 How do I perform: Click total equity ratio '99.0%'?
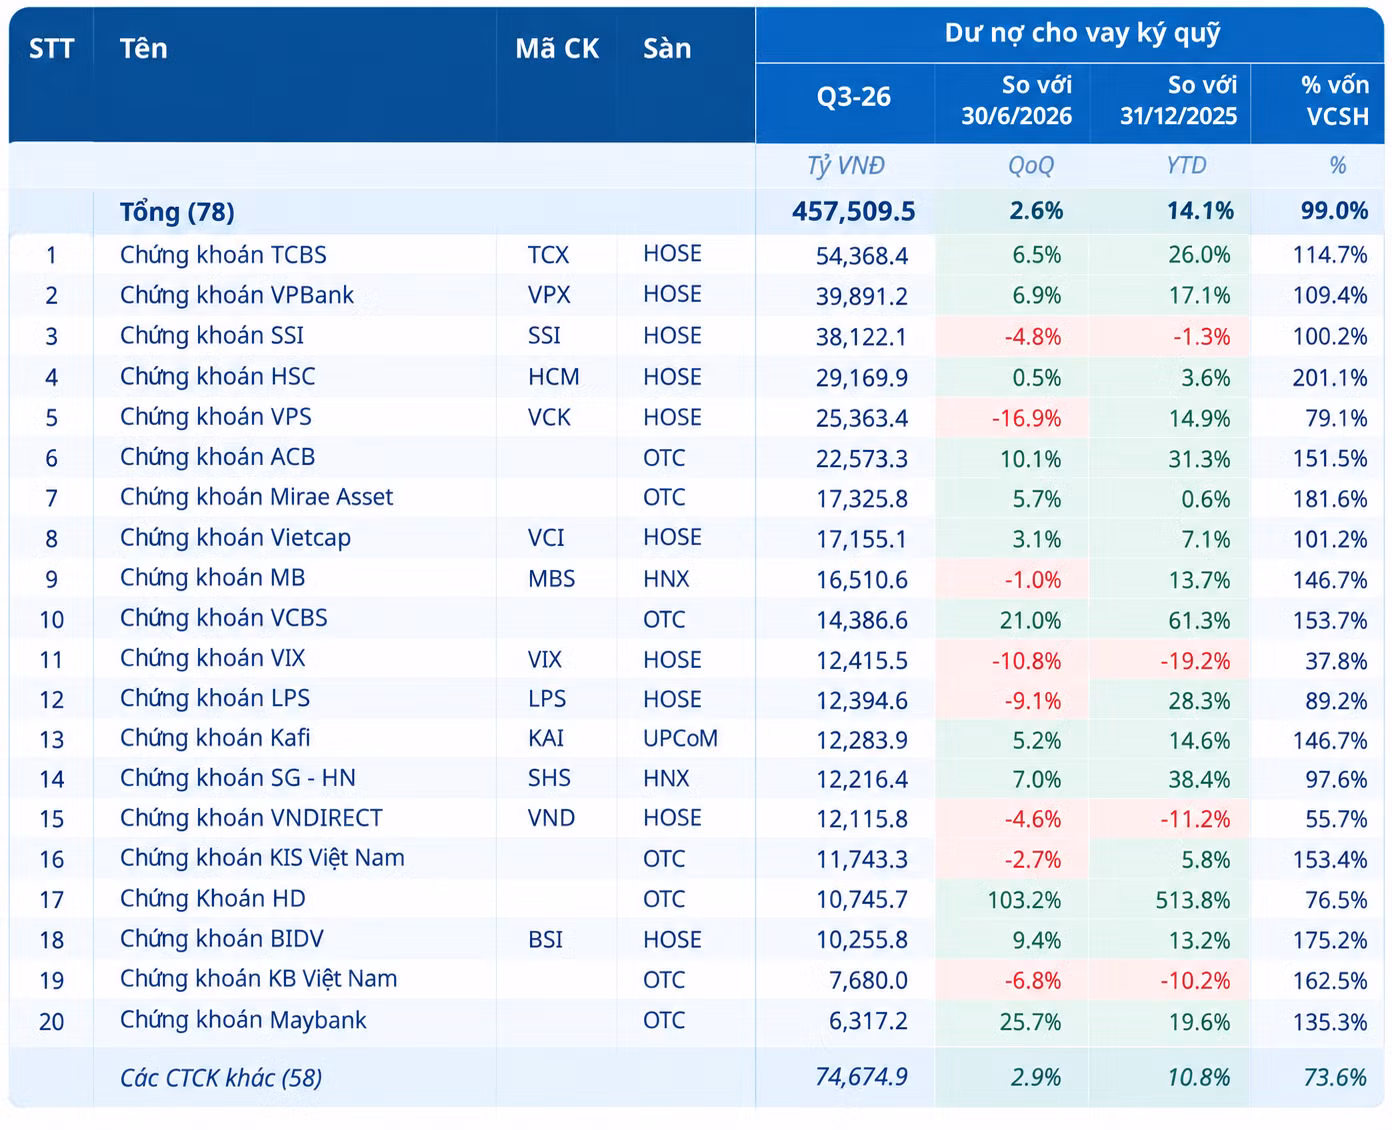pyautogui.click(x=1334, y=211)
